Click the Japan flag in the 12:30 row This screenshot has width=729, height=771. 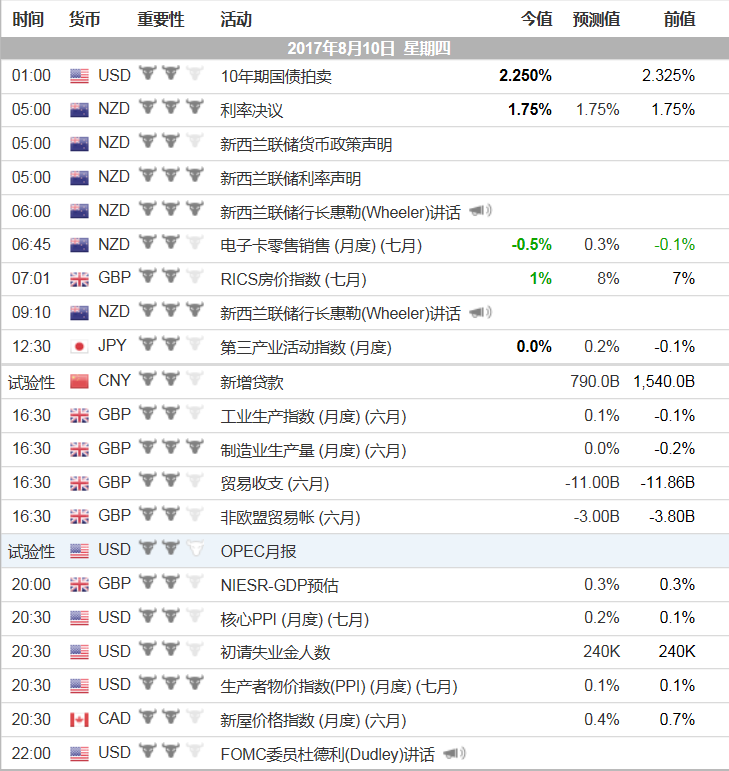pos(79,347)
